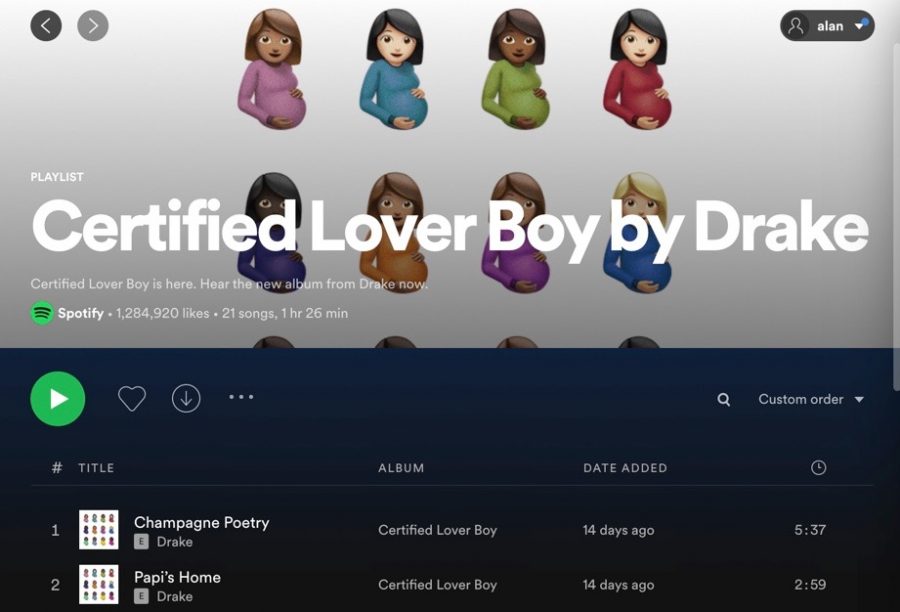Go forward using the right arrow button
Screen dimensions: 900x612
click(x=93, y=25)
